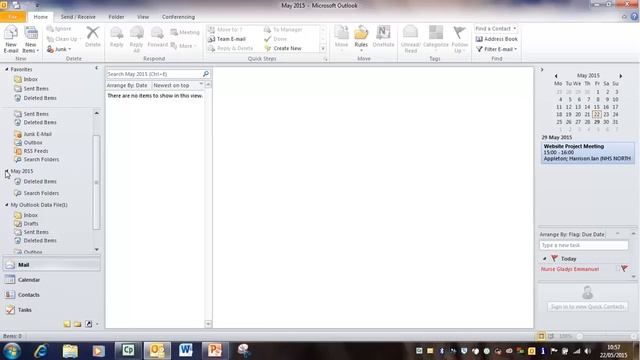This screenshot has height=360, width=640.
Task: Open the File tab
Action: tap(13, 17)
